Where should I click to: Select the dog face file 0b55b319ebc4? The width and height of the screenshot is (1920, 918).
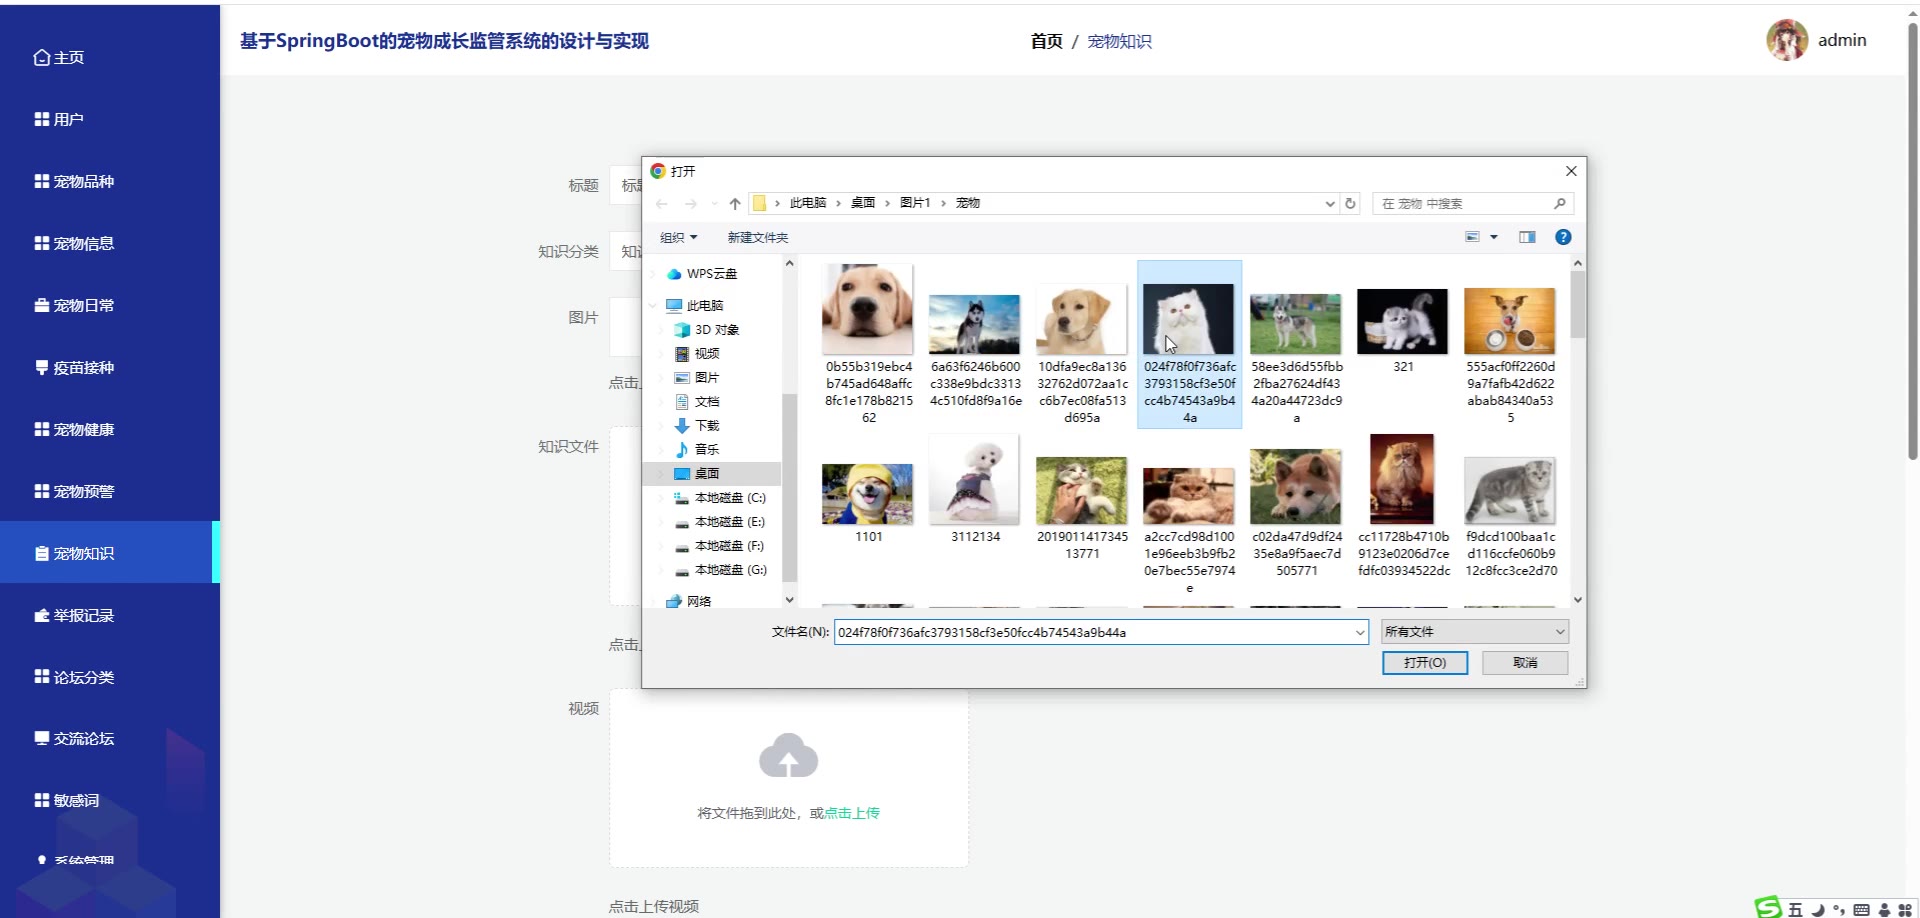pos(868,344)
